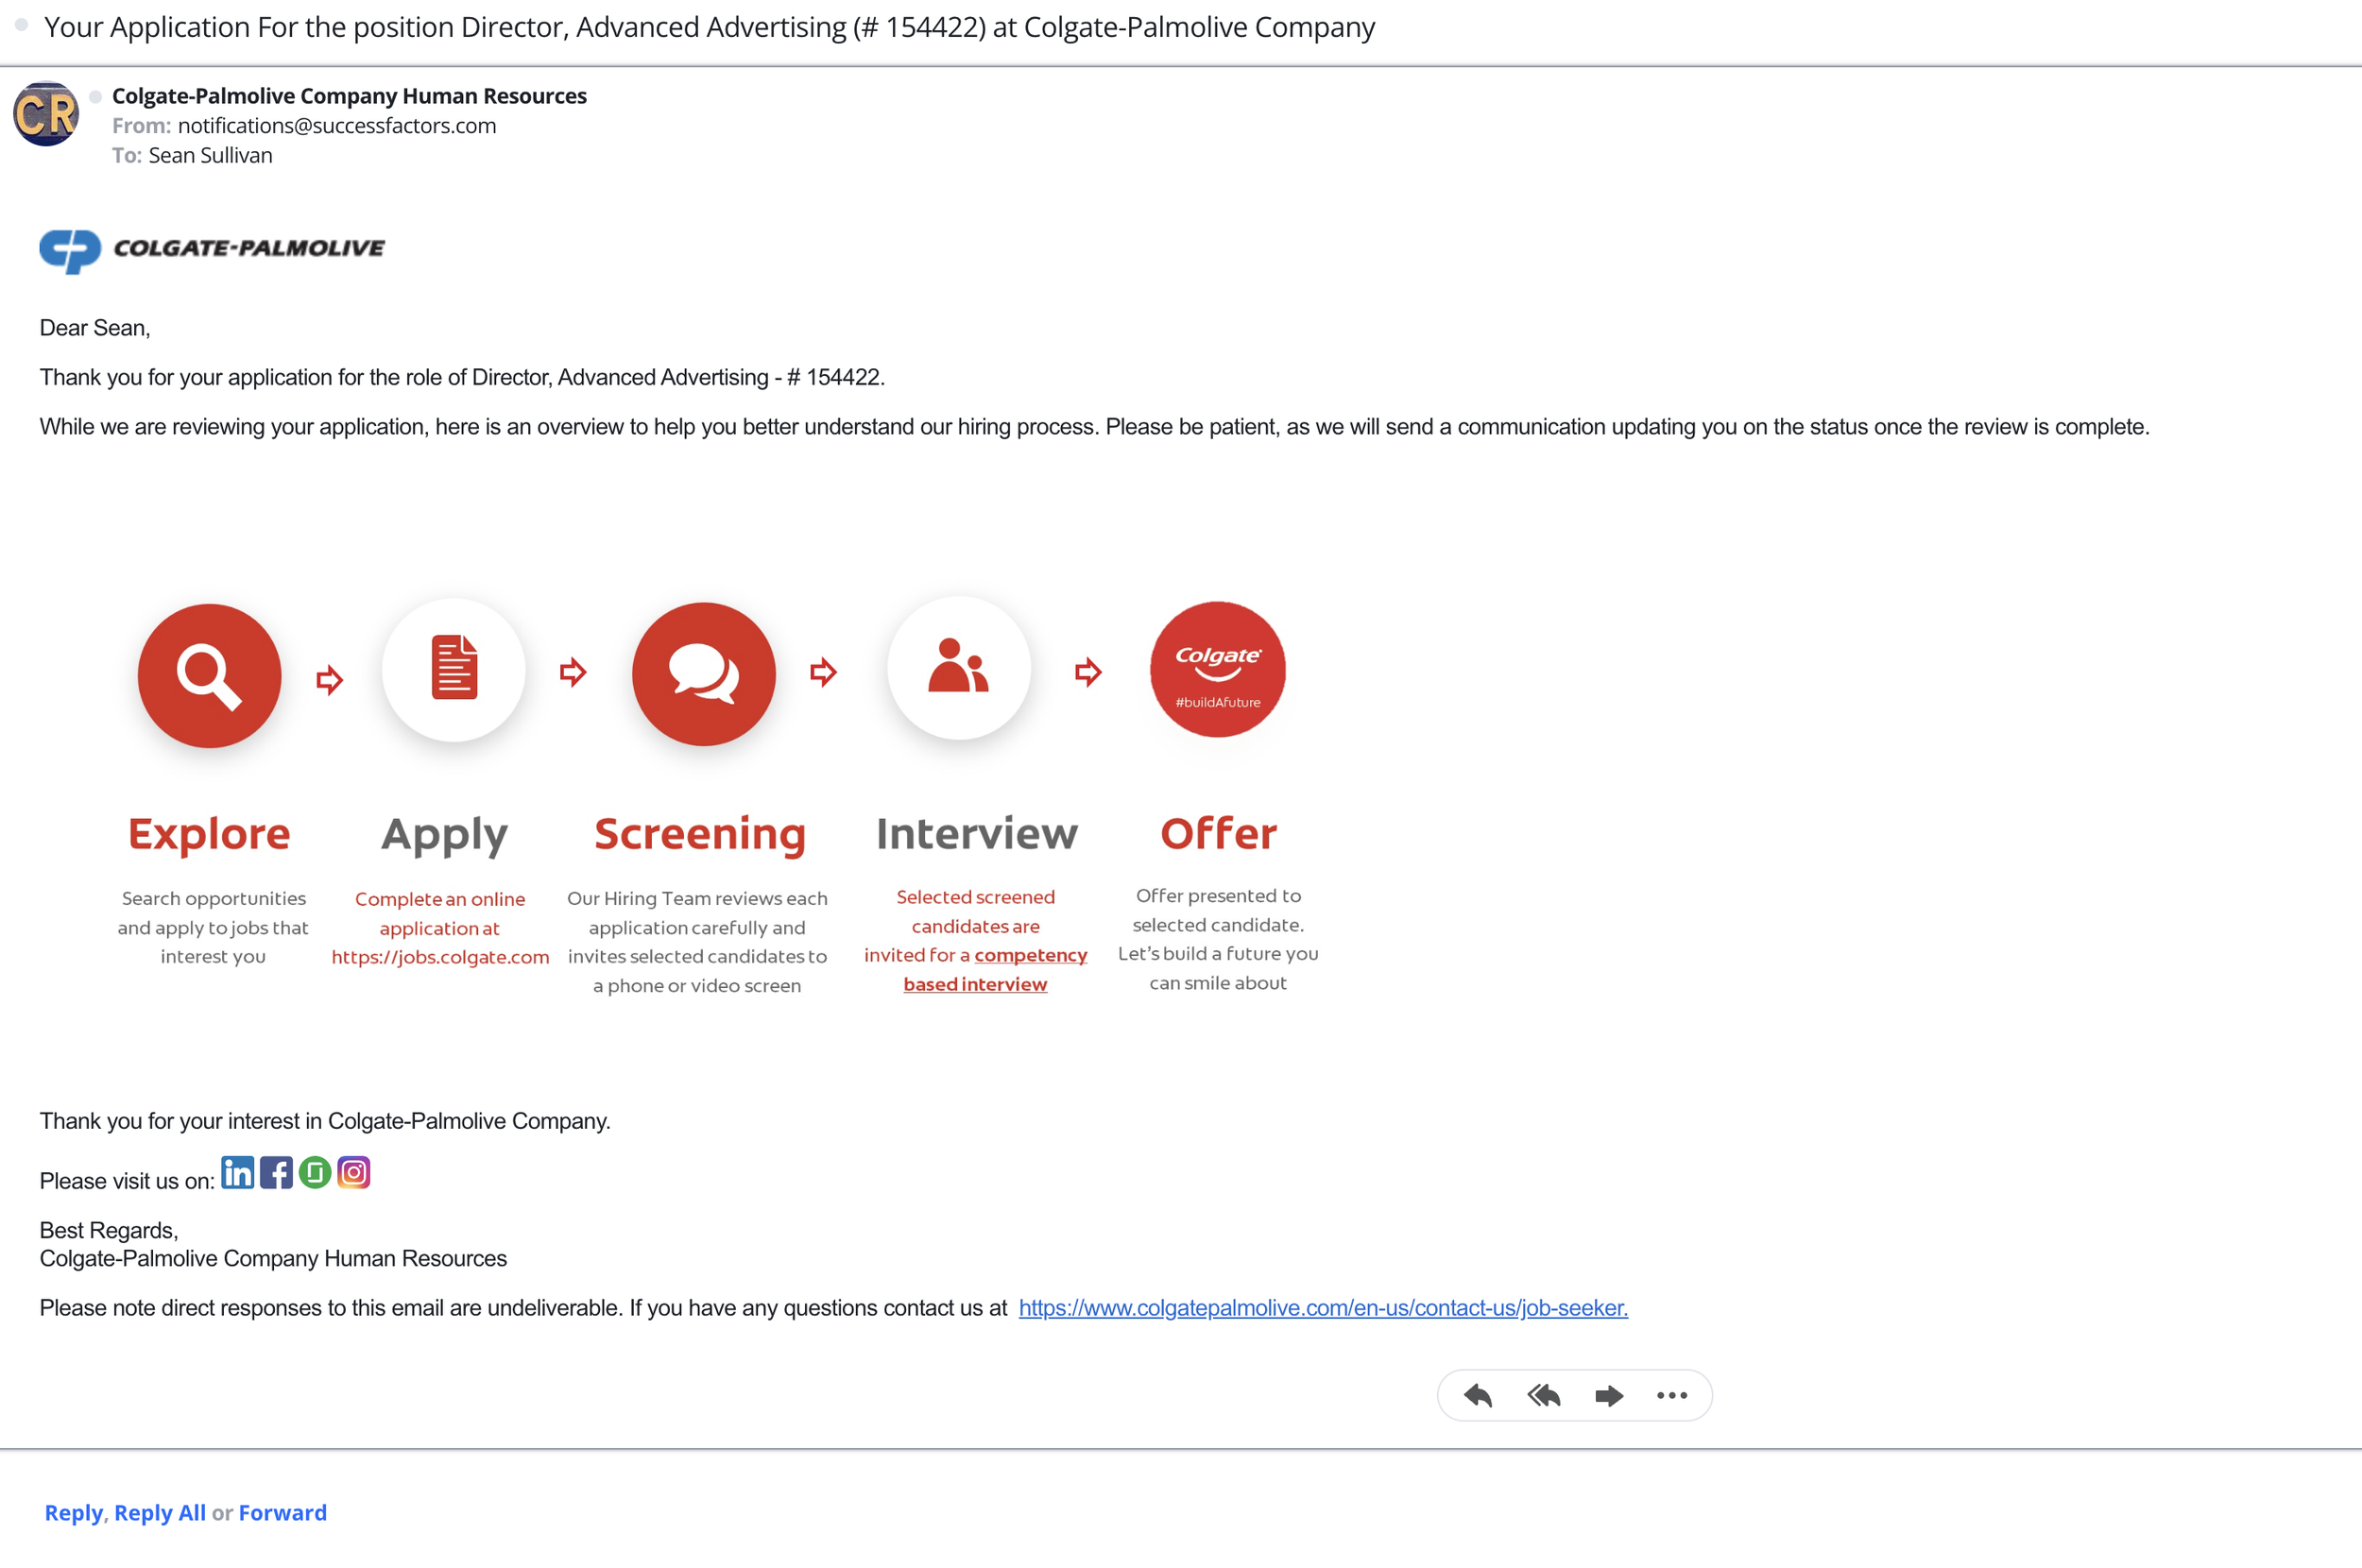Image resolution: width=2362 pixels, height=1568 pixels.
Task: Open the Facebook social icon
Action: click(x=276, y=1173)
